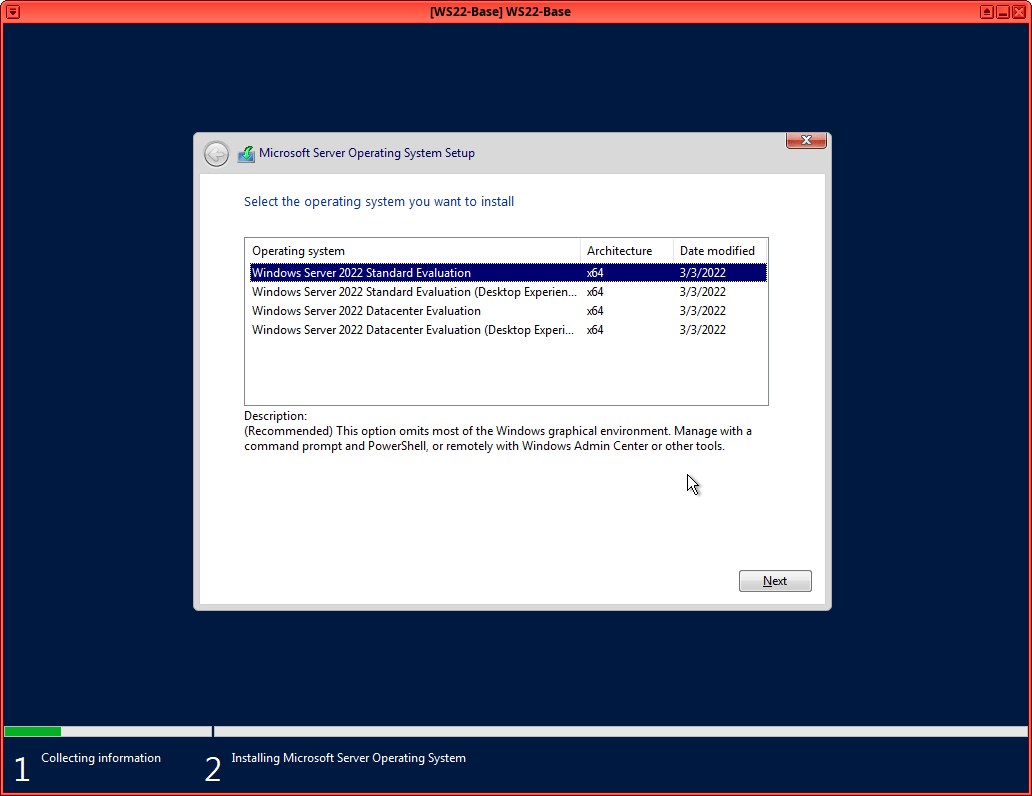
Task: Click Installing Microsoft Server Operating System label
Action: tap(348, 758)
